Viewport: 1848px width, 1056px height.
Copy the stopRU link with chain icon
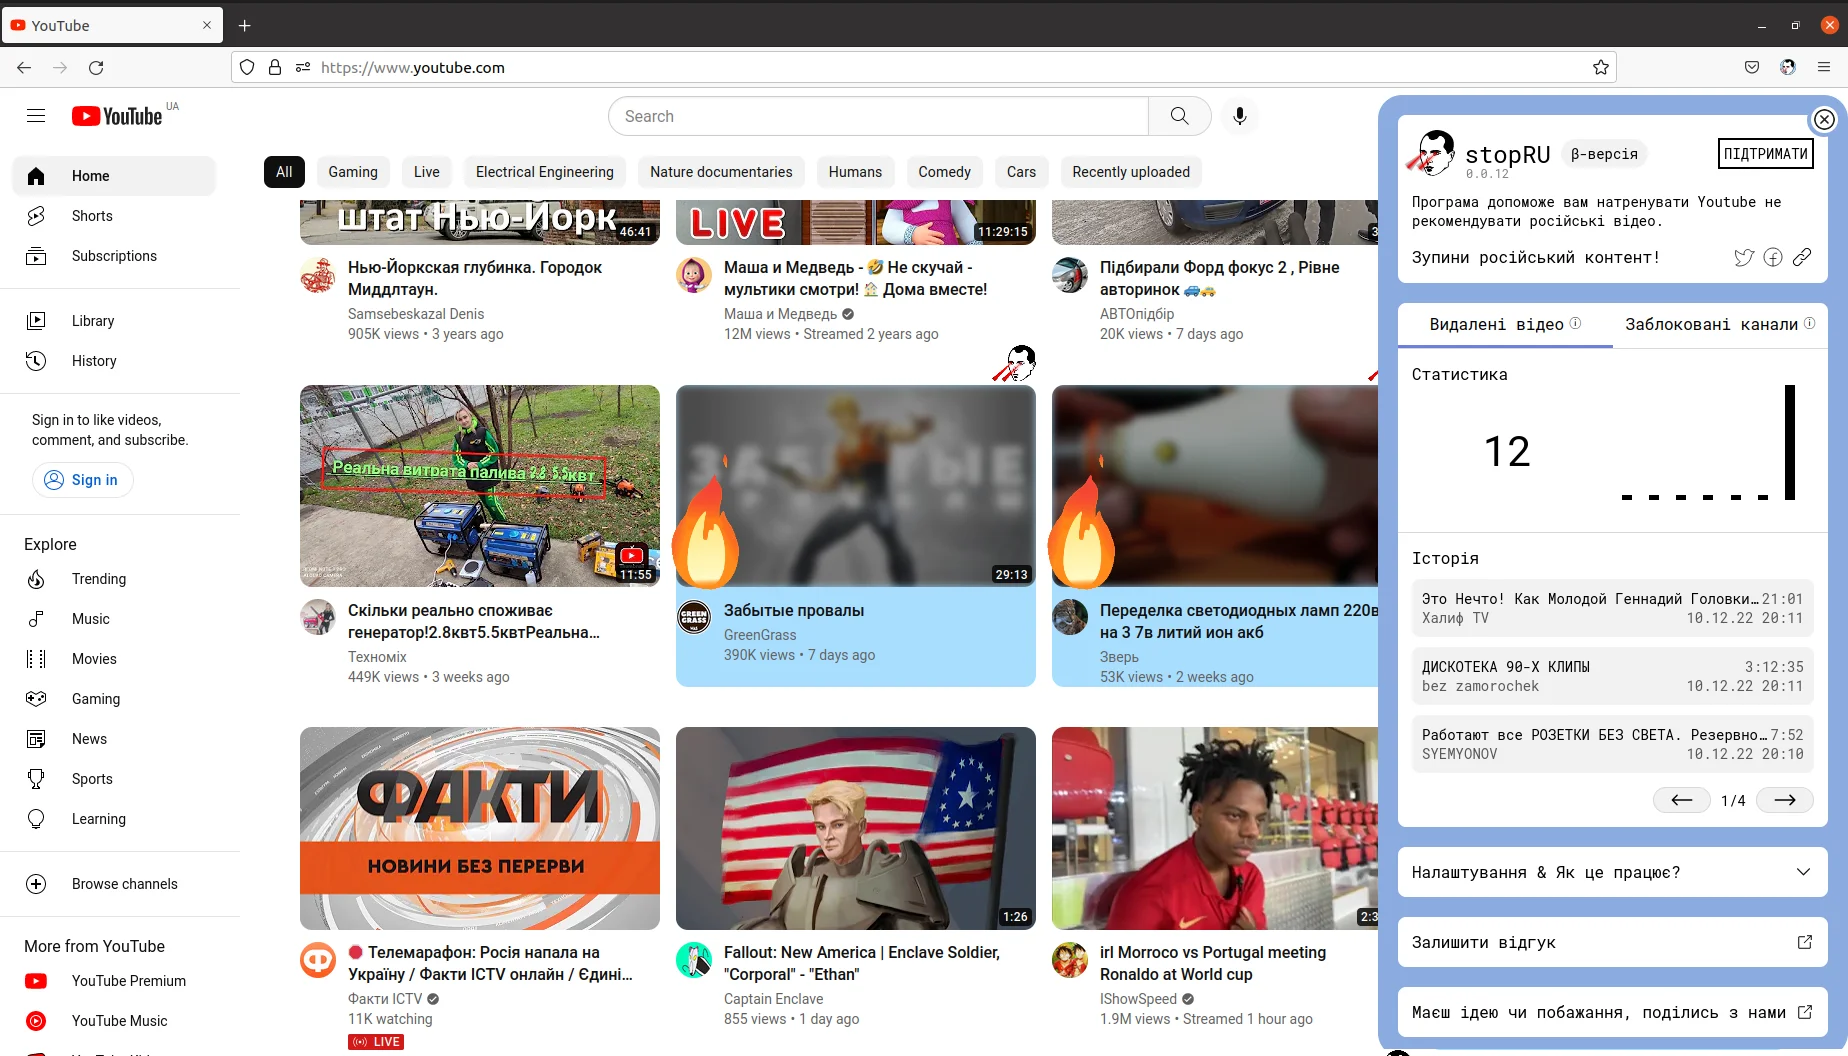[1803, 257]
